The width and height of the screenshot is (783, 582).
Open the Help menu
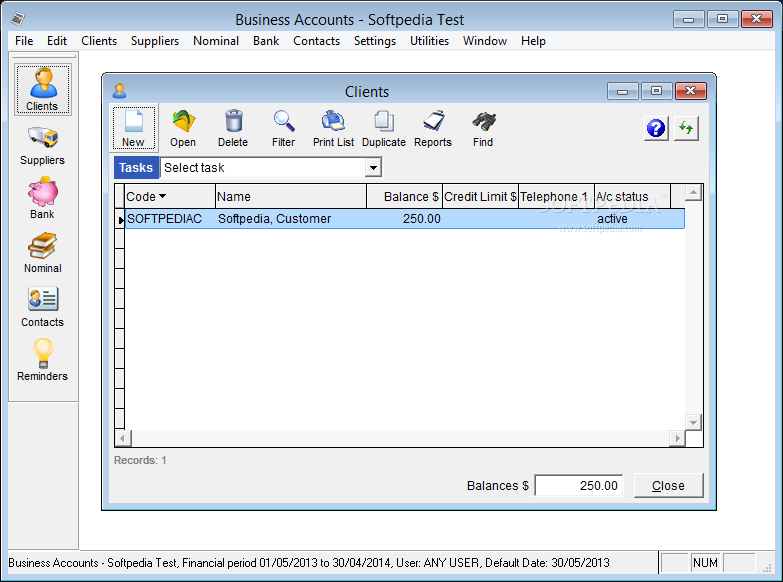(x=533, y=41)
